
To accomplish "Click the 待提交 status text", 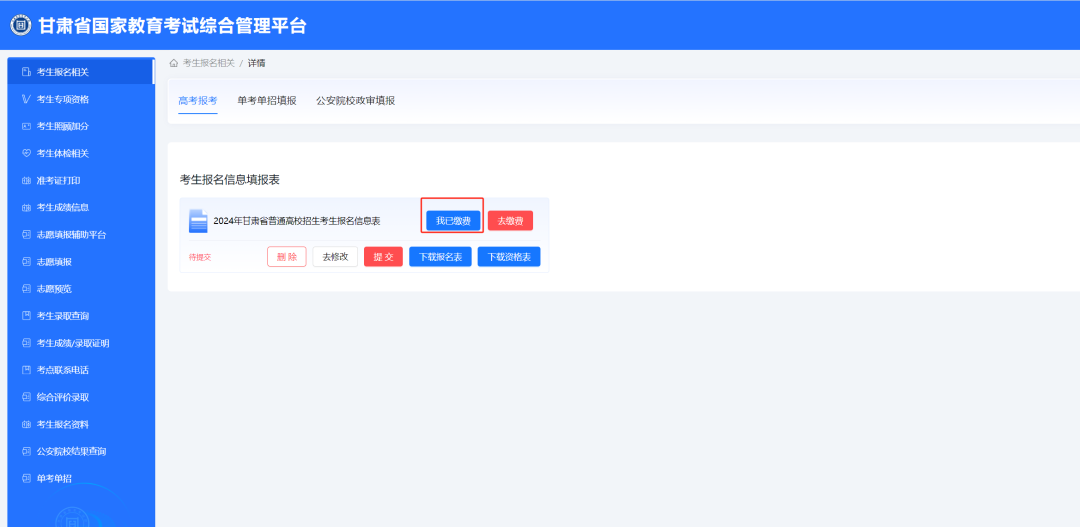I will coord(200,258).
